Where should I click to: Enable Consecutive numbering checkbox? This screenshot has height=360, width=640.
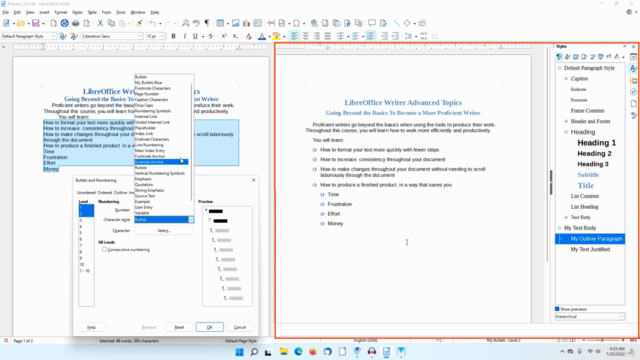pyautogui.click(x=104, y=249)
